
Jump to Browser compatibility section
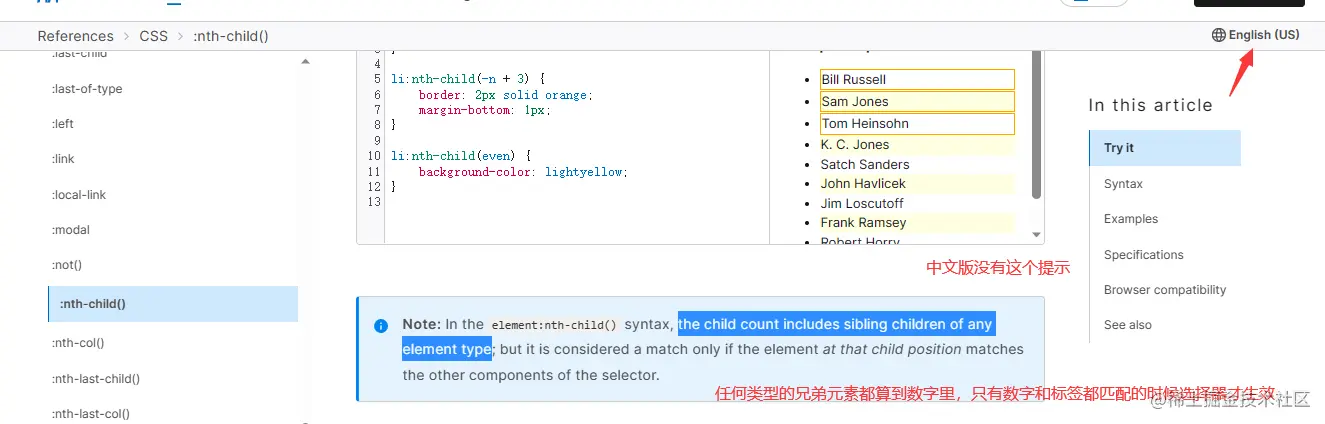click(1164, 290)
